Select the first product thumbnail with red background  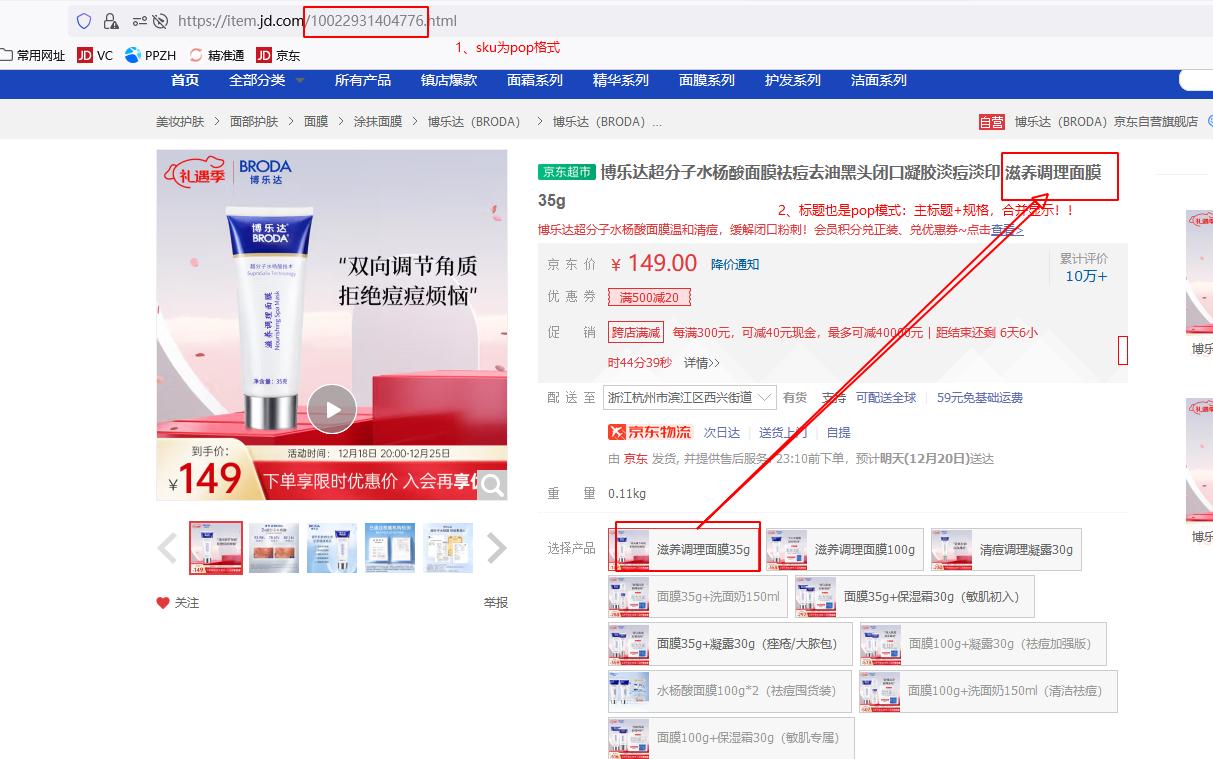coord(216,548)
